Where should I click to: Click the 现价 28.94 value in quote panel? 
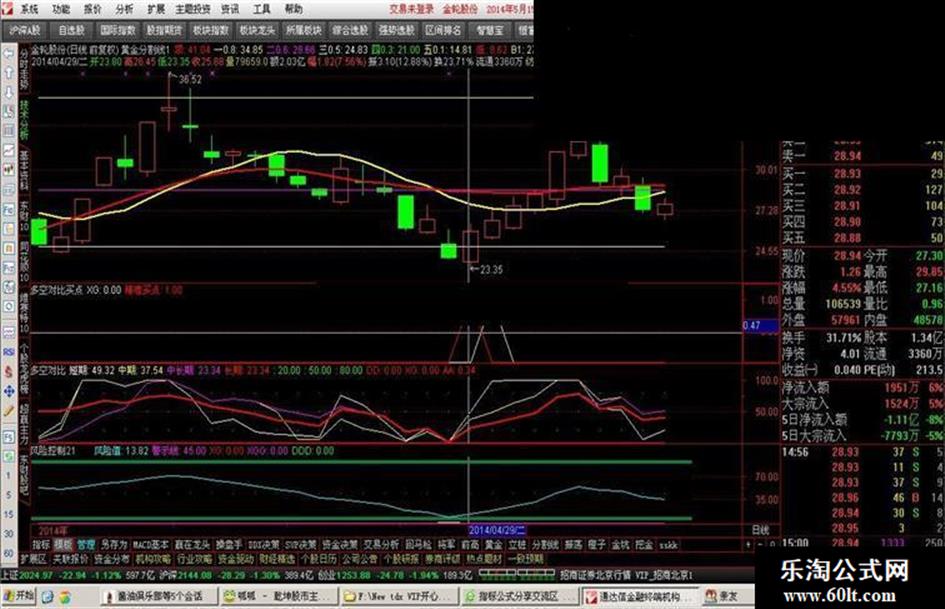coord(847,256)
